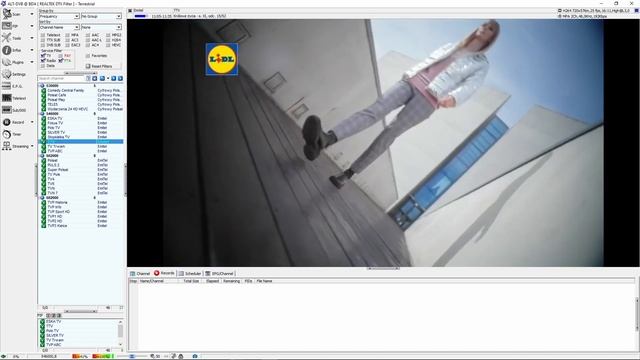This screenshot has width=640, height=360.
Task: Toggle the Favorites checkbox
Action: pos(88,56)
